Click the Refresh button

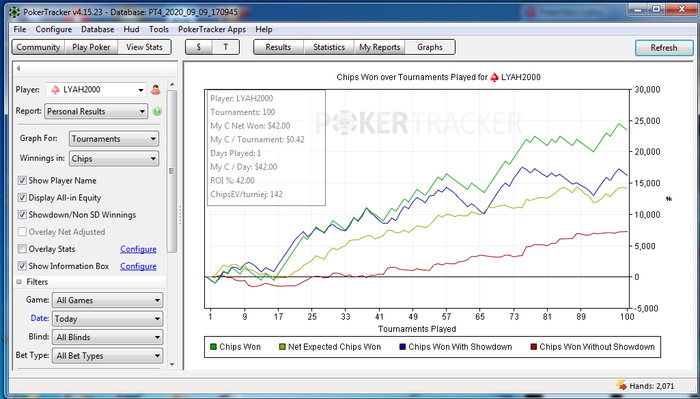click(664, 48)
